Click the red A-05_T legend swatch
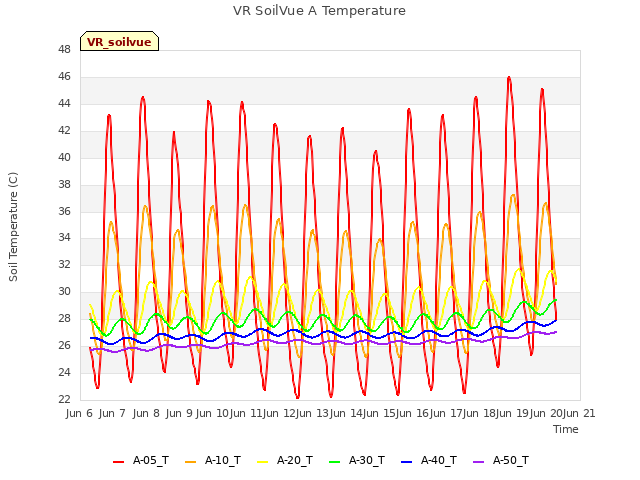Viewport: 640px width, 480px height. click(x=118, y=462)
